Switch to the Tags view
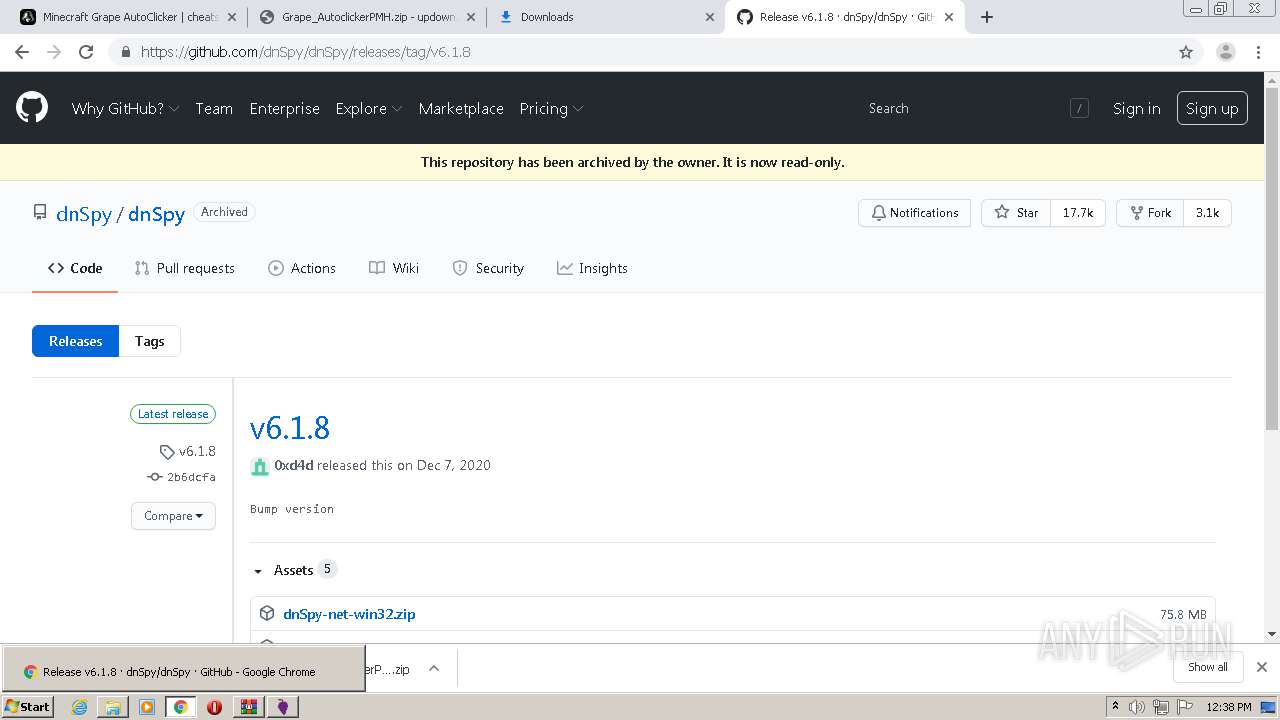 pos(150,341)
